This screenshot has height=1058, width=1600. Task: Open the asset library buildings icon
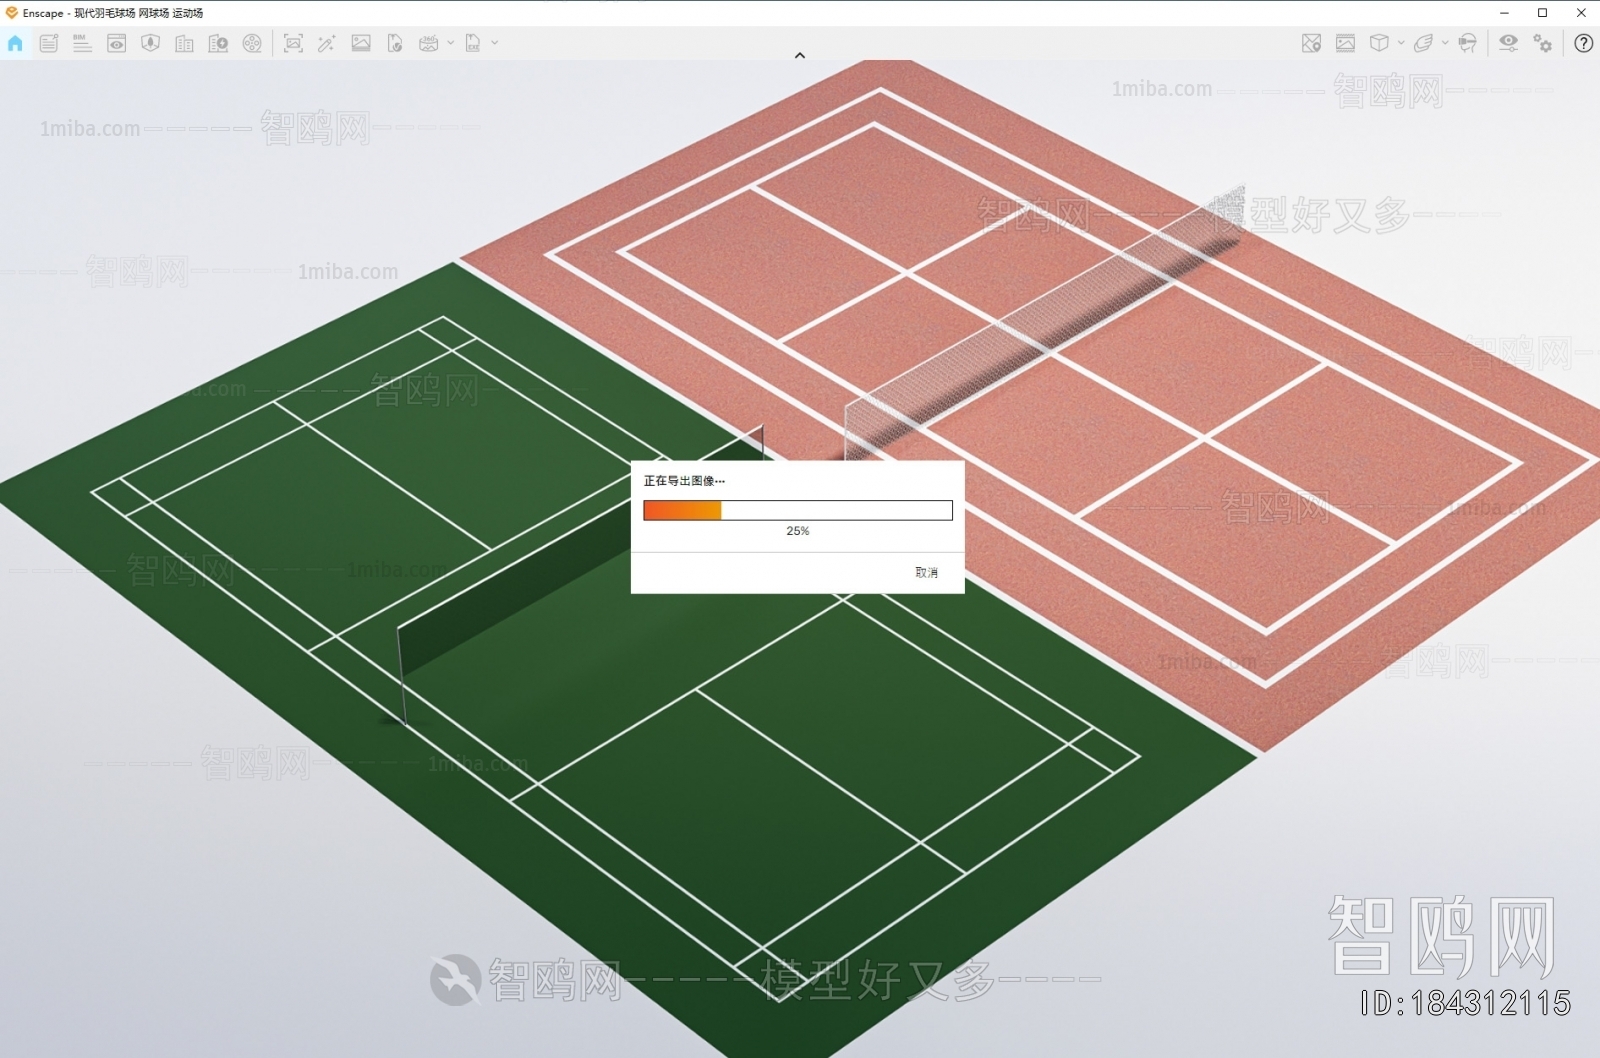[184, 43]
